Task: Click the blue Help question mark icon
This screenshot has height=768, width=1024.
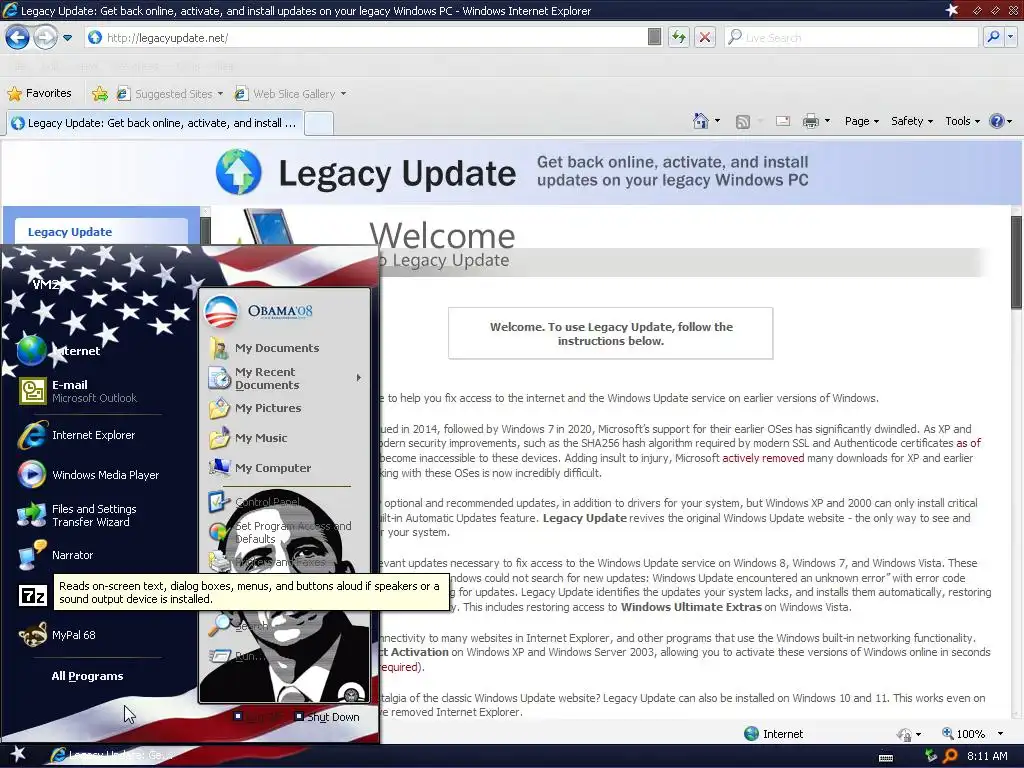Action: point(997,121)
